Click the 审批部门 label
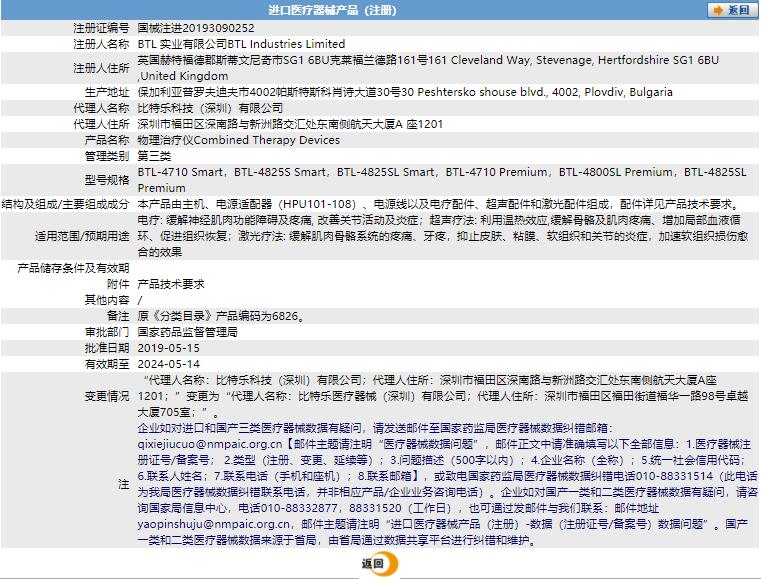Image resolution: width=761 pixels, height=579 pixels. pos(107,332)
